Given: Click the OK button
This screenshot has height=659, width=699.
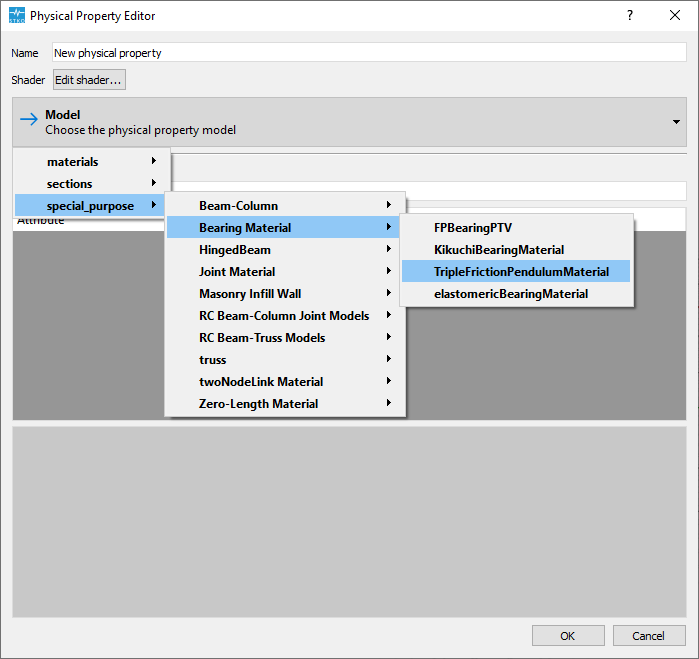Looking at the screenshot, I should (568, 635).
